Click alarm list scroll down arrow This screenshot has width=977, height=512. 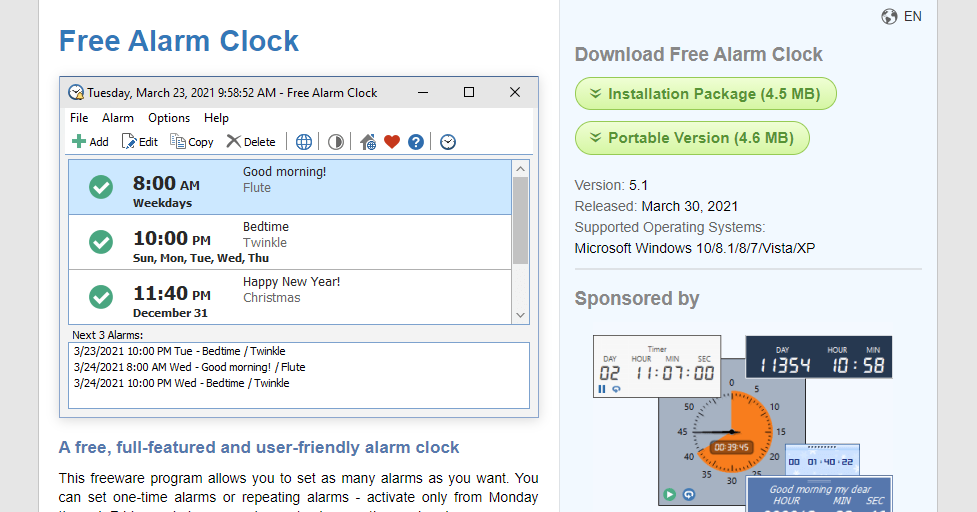[521, 315]
